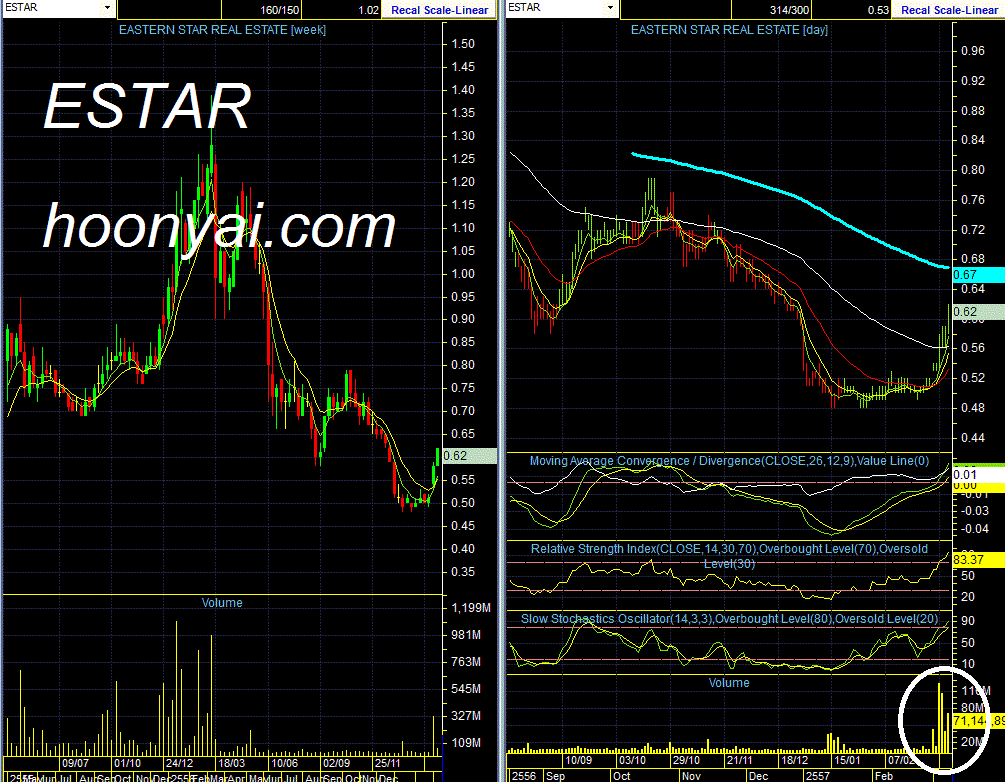The height and width of the screenshot is (782, 1005).
Task: Click the 83.37 RSI value label
Action: pyautogui.click(x=978, y=560)
